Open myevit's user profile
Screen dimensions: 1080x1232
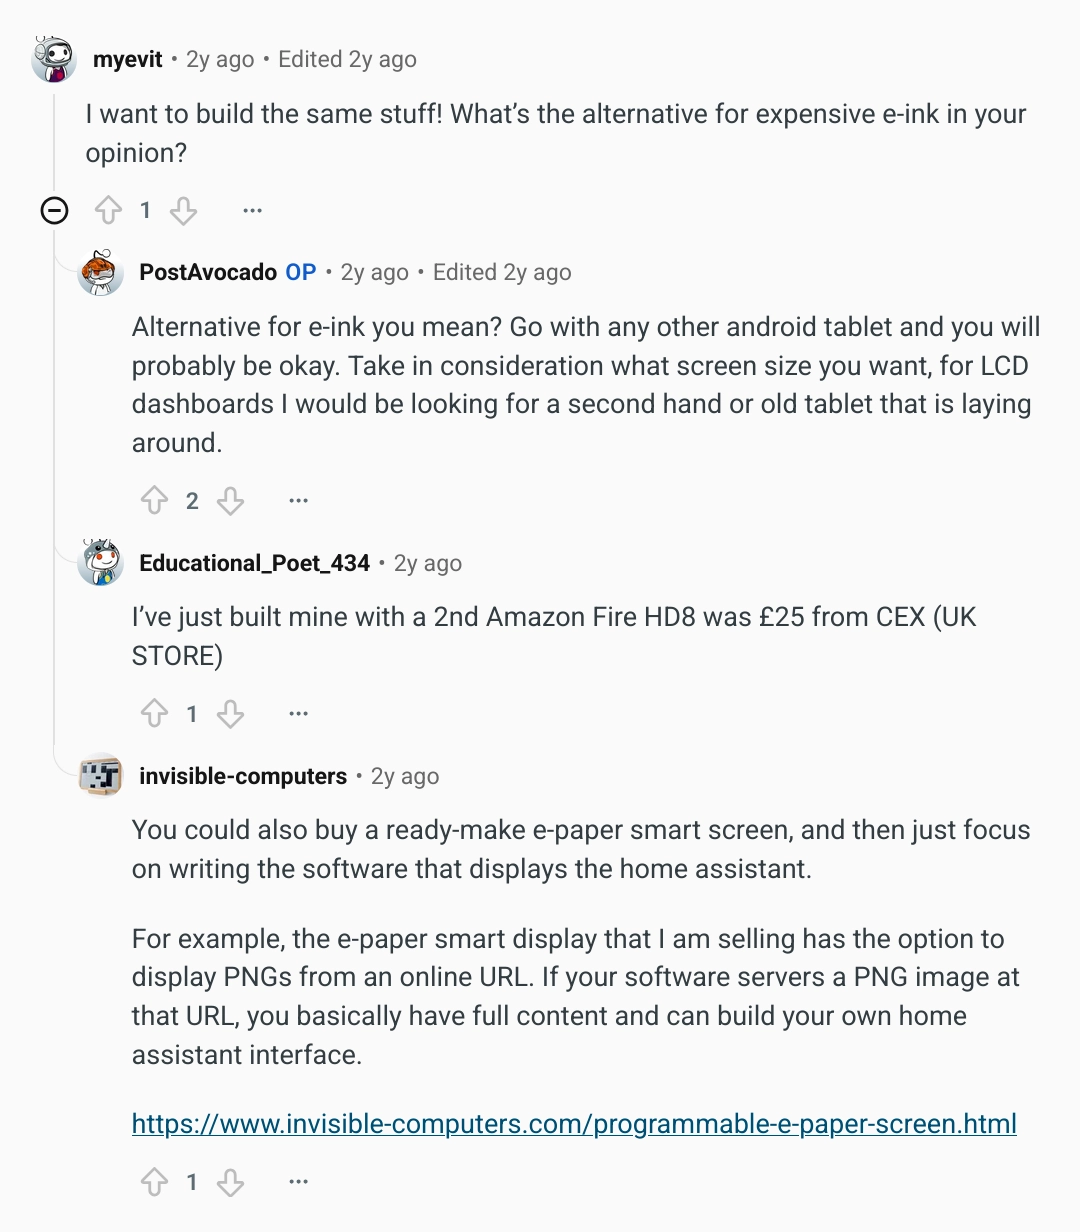point(127,60)
